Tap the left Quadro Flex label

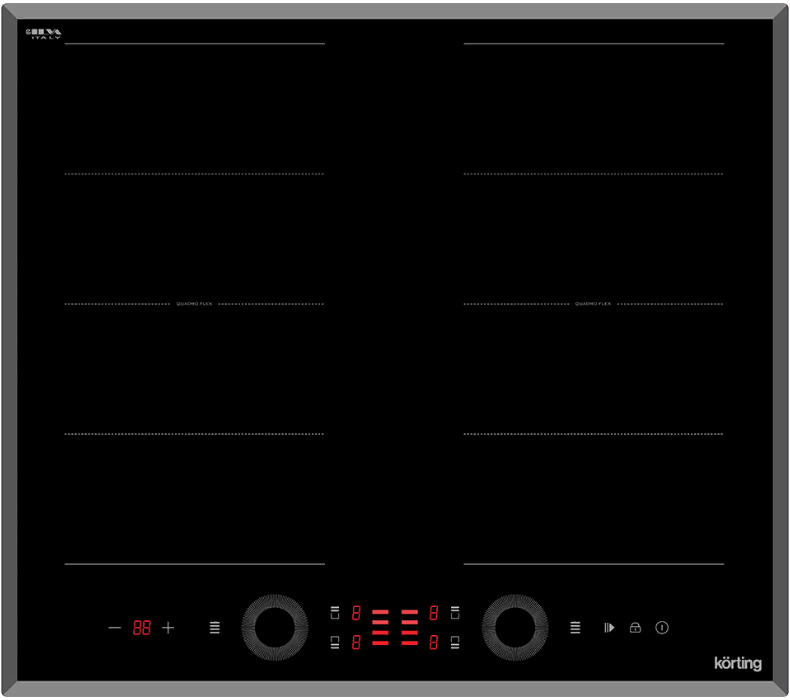[x=194, y=303]
